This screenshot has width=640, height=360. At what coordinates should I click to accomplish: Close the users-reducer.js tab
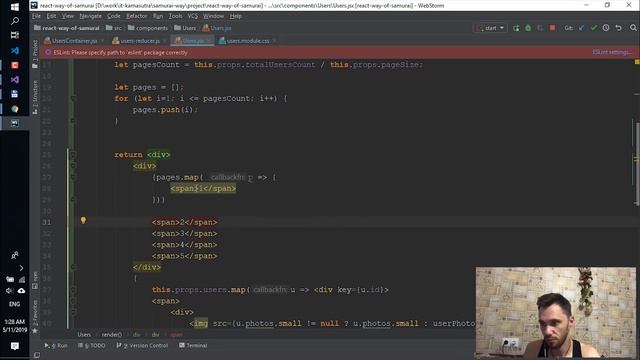pos(164,41)
